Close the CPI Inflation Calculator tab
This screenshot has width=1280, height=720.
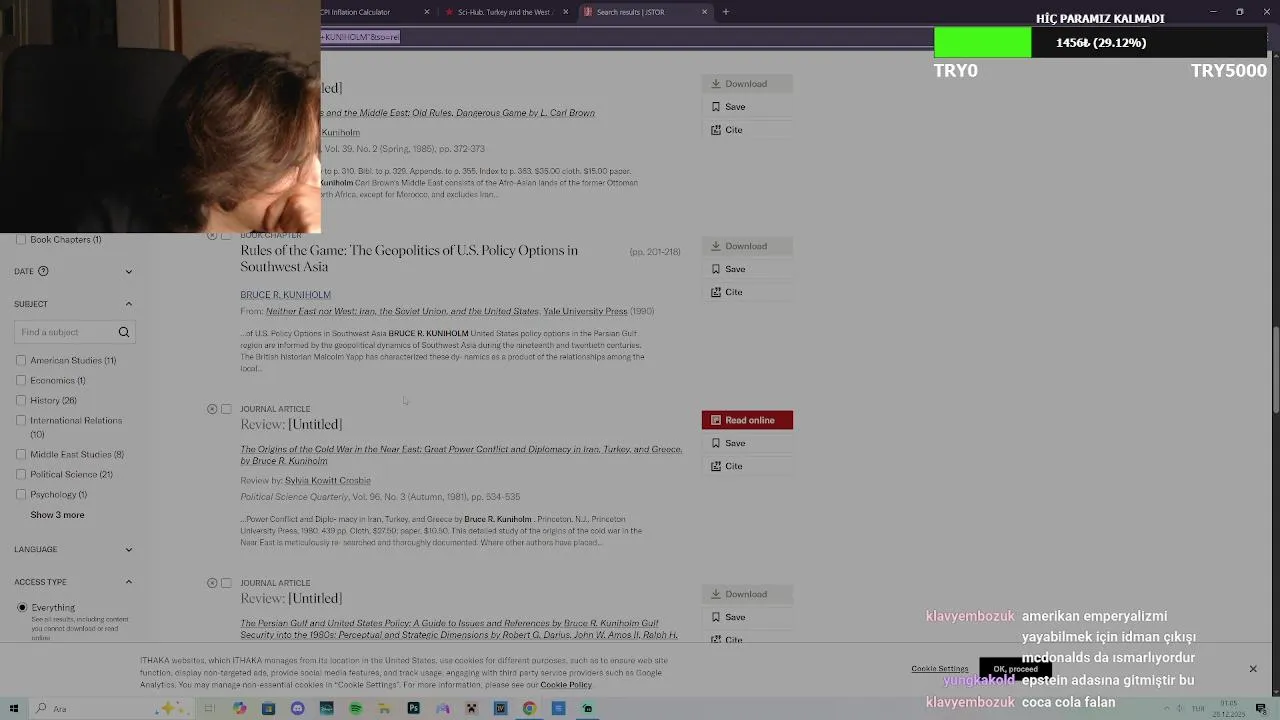click(x=427, y=12)
